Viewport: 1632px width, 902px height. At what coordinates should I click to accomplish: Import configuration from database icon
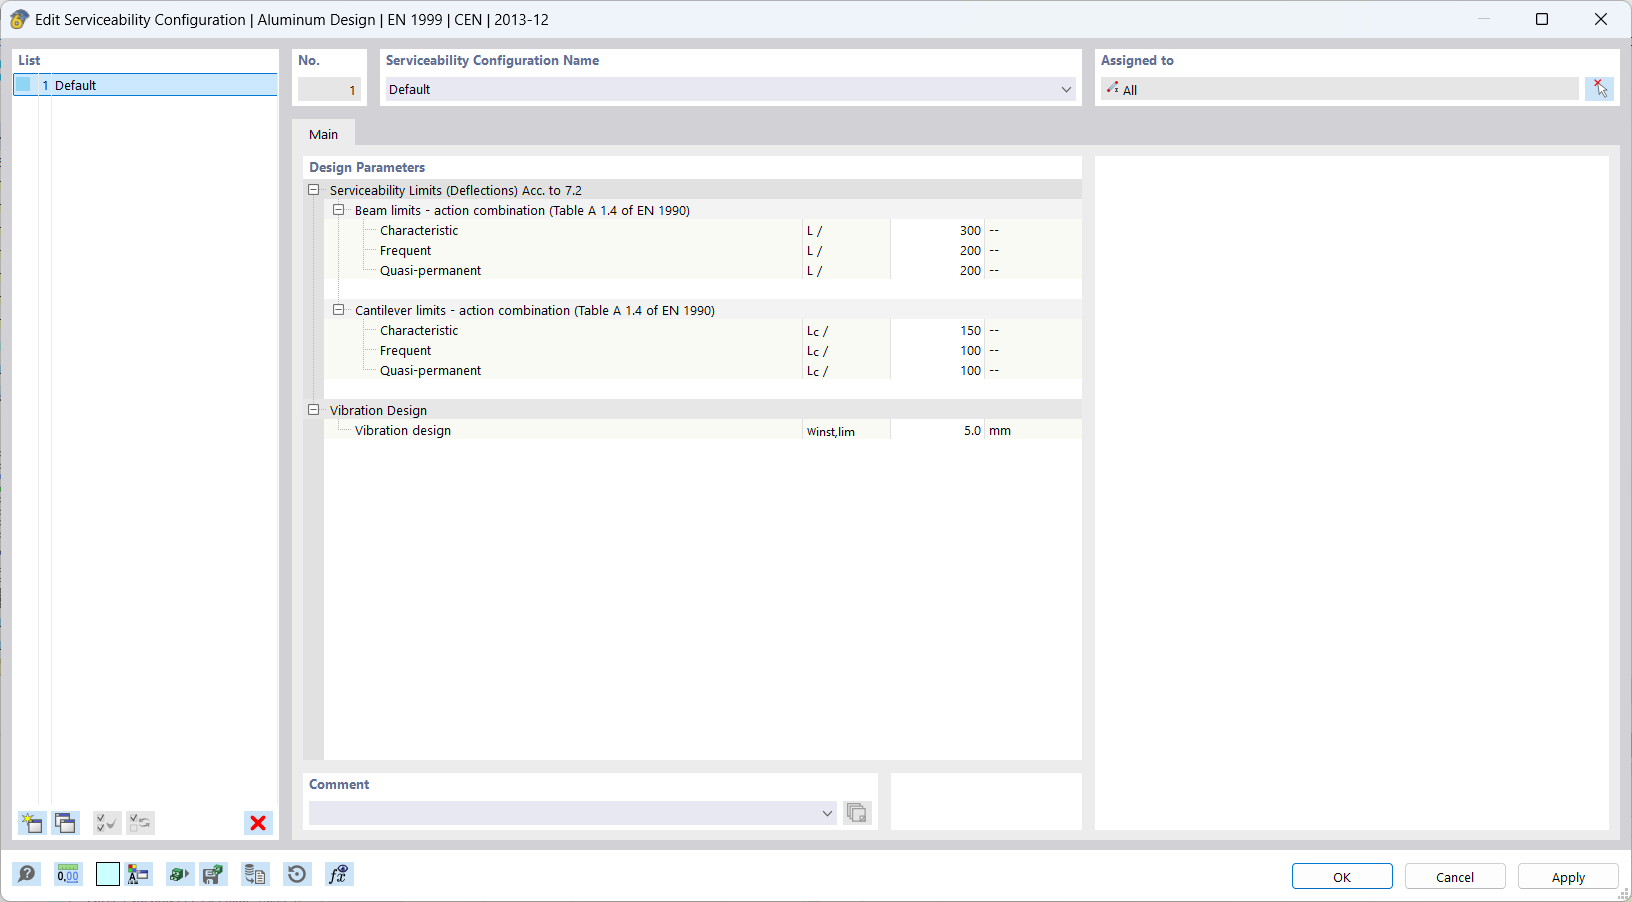pyautogui.click(x=255, y=874)
